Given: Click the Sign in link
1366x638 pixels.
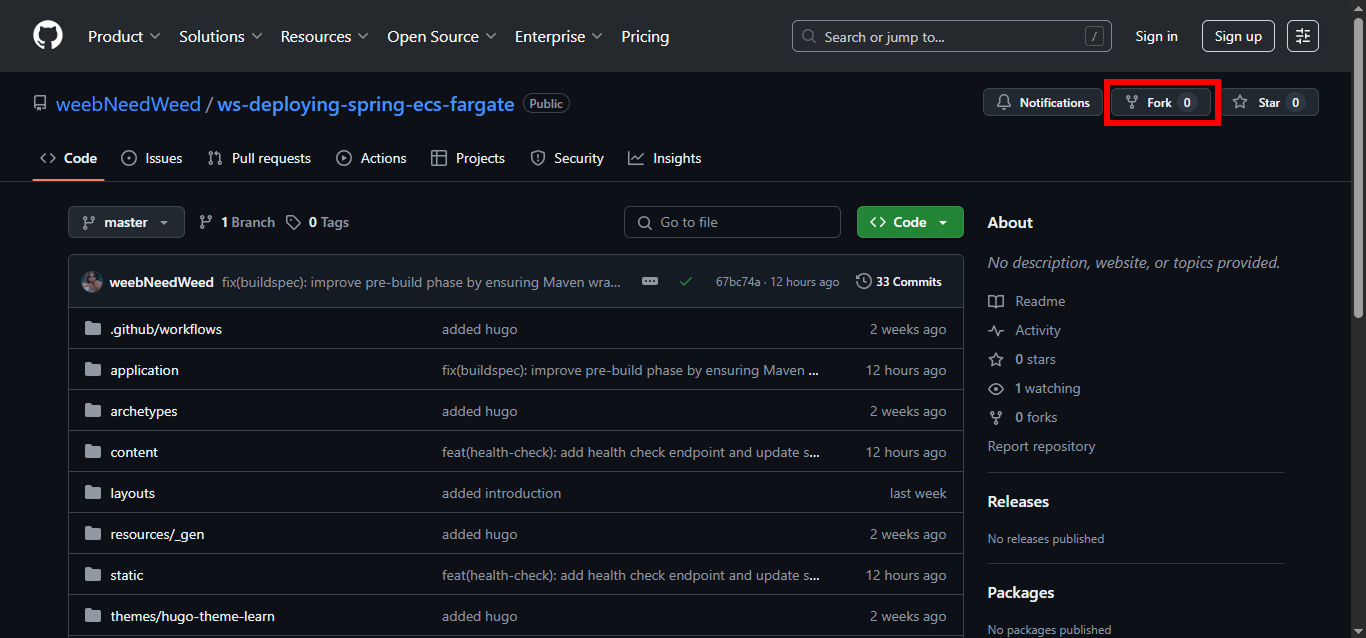Looking at the screenshot, I should pyautogui.click(x=1156, y=36).
